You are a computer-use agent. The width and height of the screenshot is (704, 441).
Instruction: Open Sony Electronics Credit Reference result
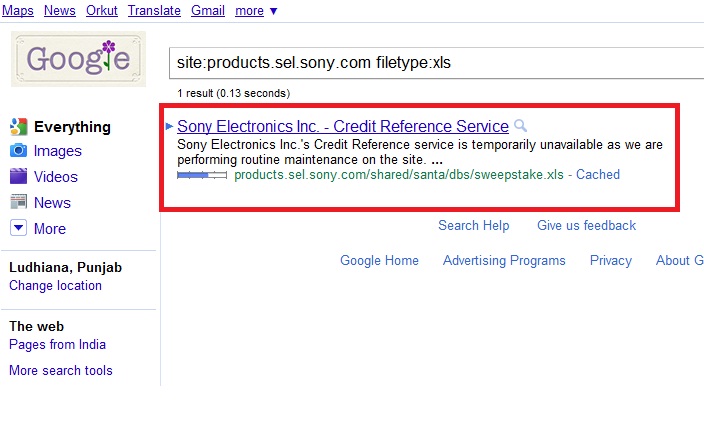click(x=343, y=127)
